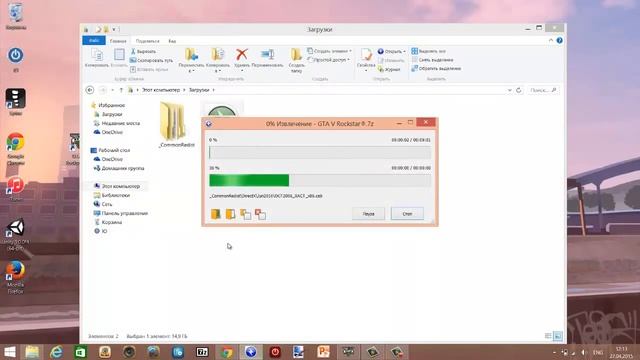
Task: Go back with Explorer back arrow
Action: [x=90, y=90]
